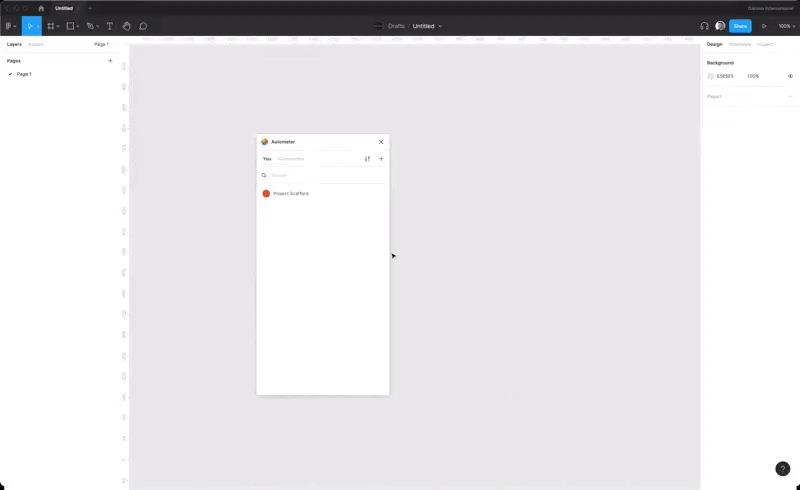Edit the E5E5E5 background hex value
This screenshot has width=800, height=490.
725,76
